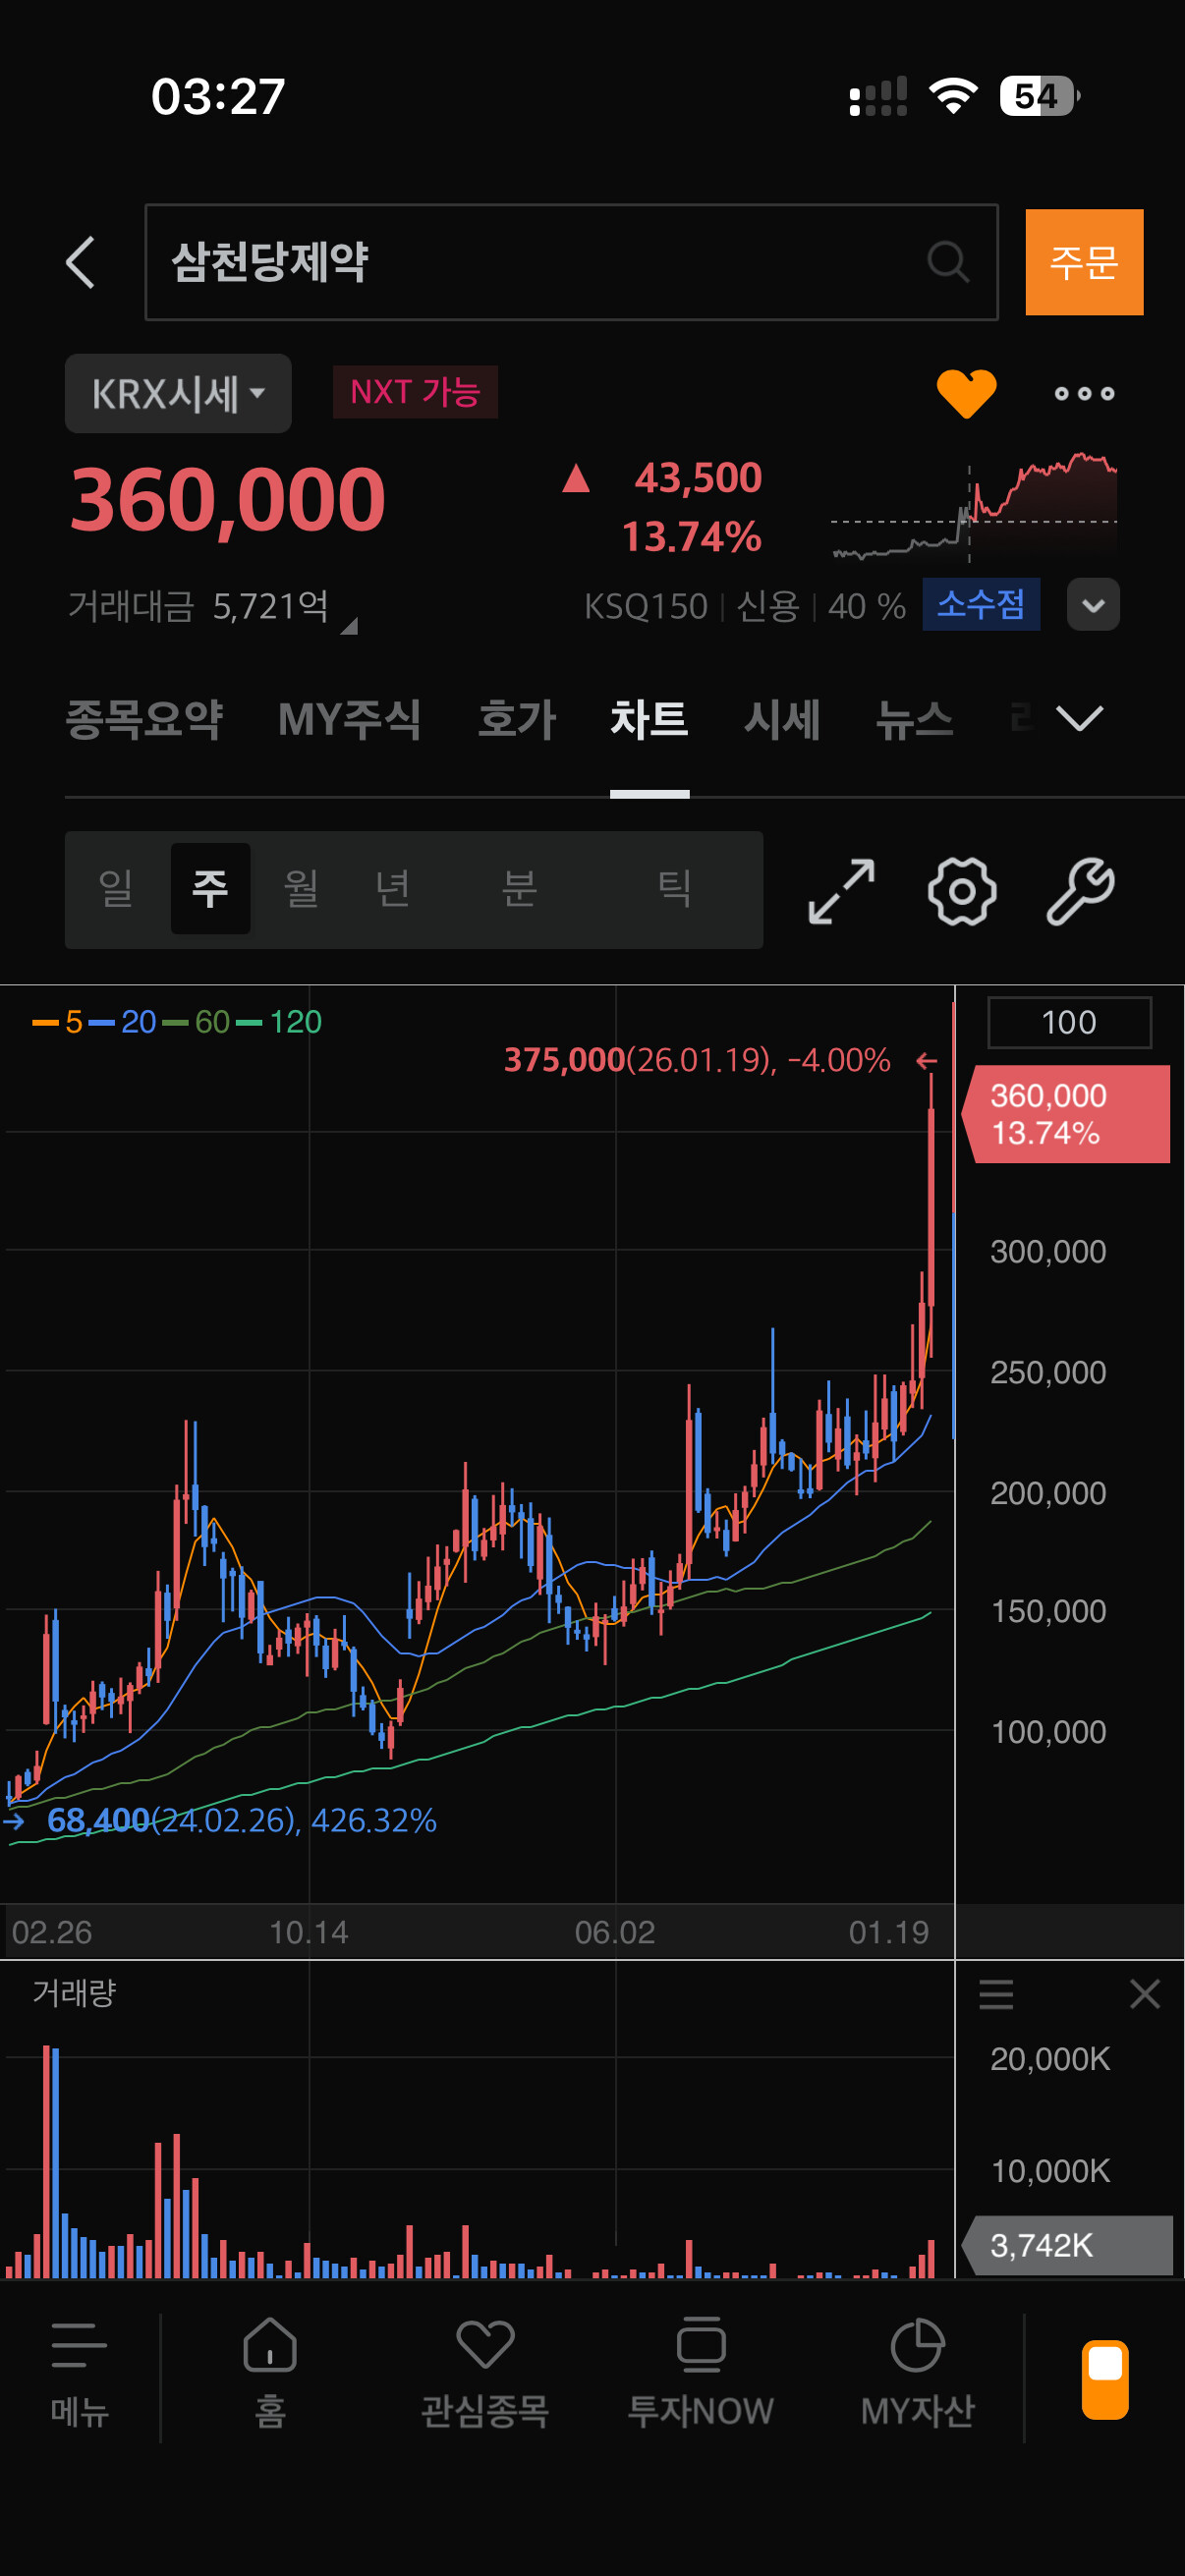
Task: Open the 메뉴 bottom menu
Action: pyautogui.click(x=79, y=2376)
